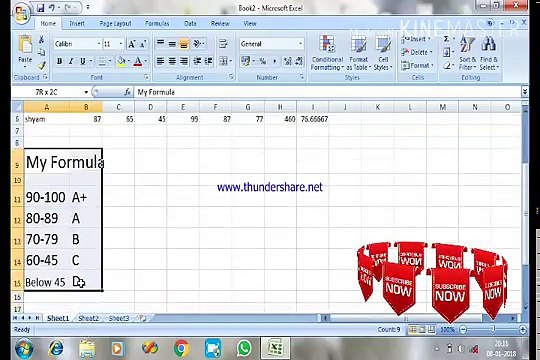Apply Comma Style
Screen dimensions: 540x360
[x=274, y=61]
